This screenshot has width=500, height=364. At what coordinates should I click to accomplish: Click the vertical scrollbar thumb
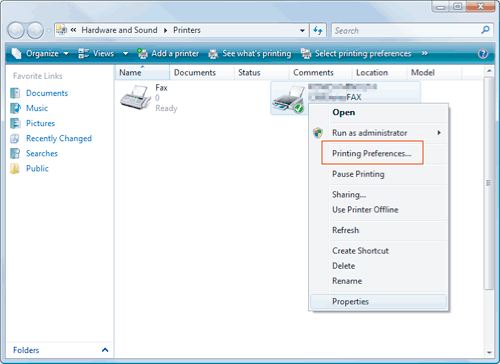(489, 183)
